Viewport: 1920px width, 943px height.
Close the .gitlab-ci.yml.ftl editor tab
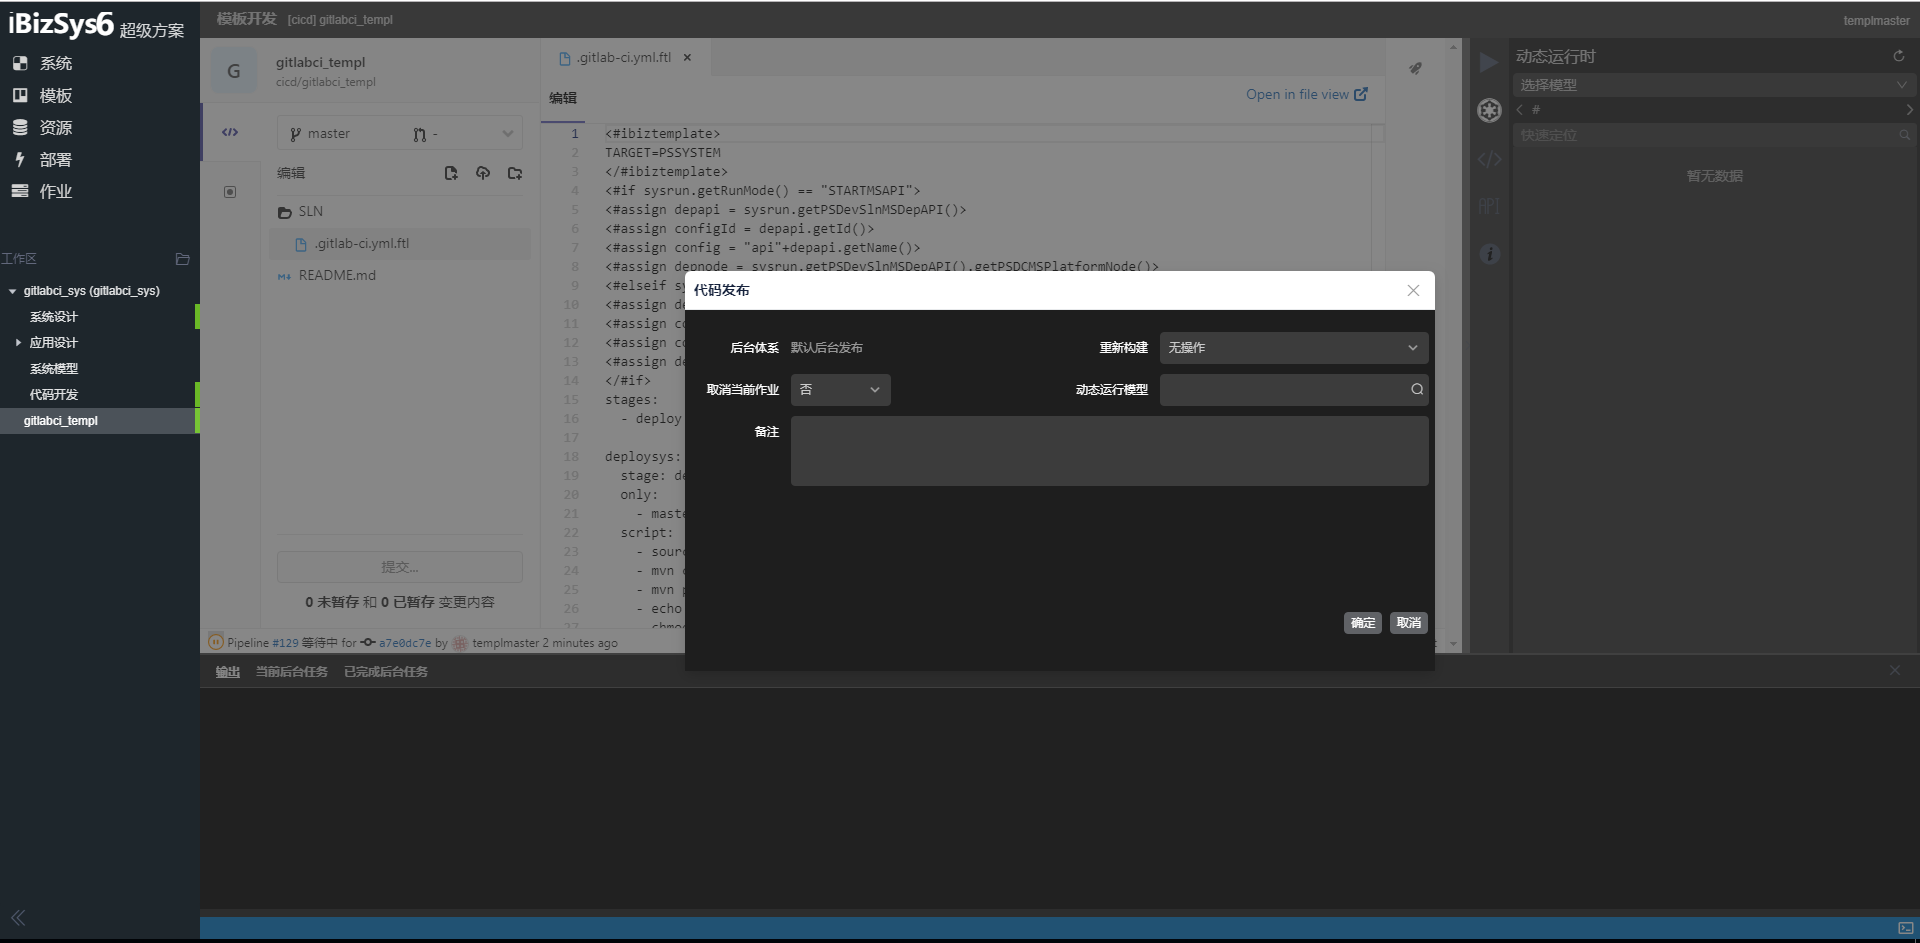(687, 58)
